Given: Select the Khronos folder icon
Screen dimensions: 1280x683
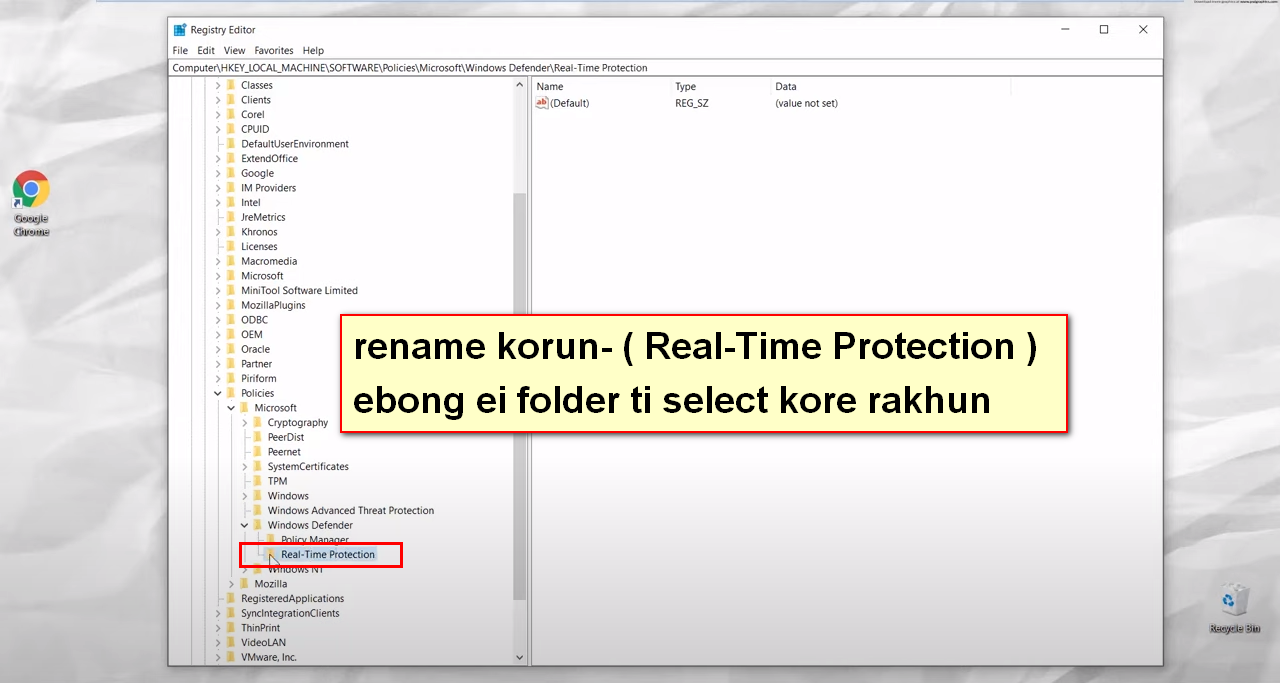Looking at the screenshot, I should click(x=231, y=232).
